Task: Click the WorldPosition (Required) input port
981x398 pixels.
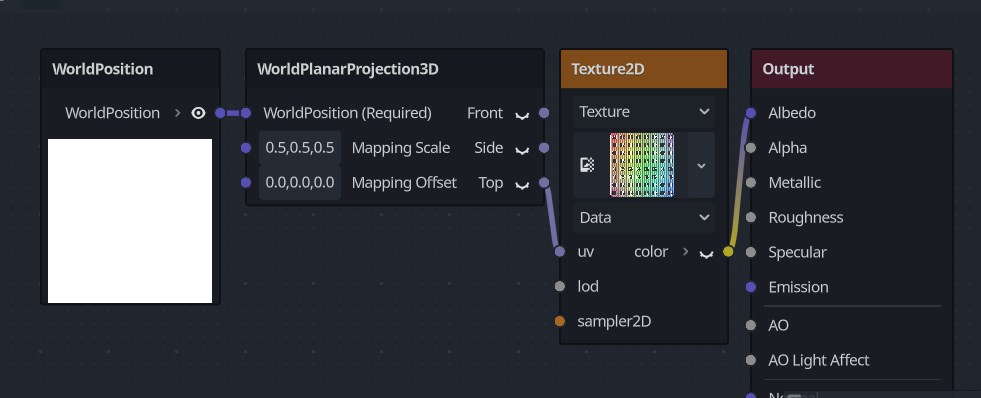Action: (246, 113)
